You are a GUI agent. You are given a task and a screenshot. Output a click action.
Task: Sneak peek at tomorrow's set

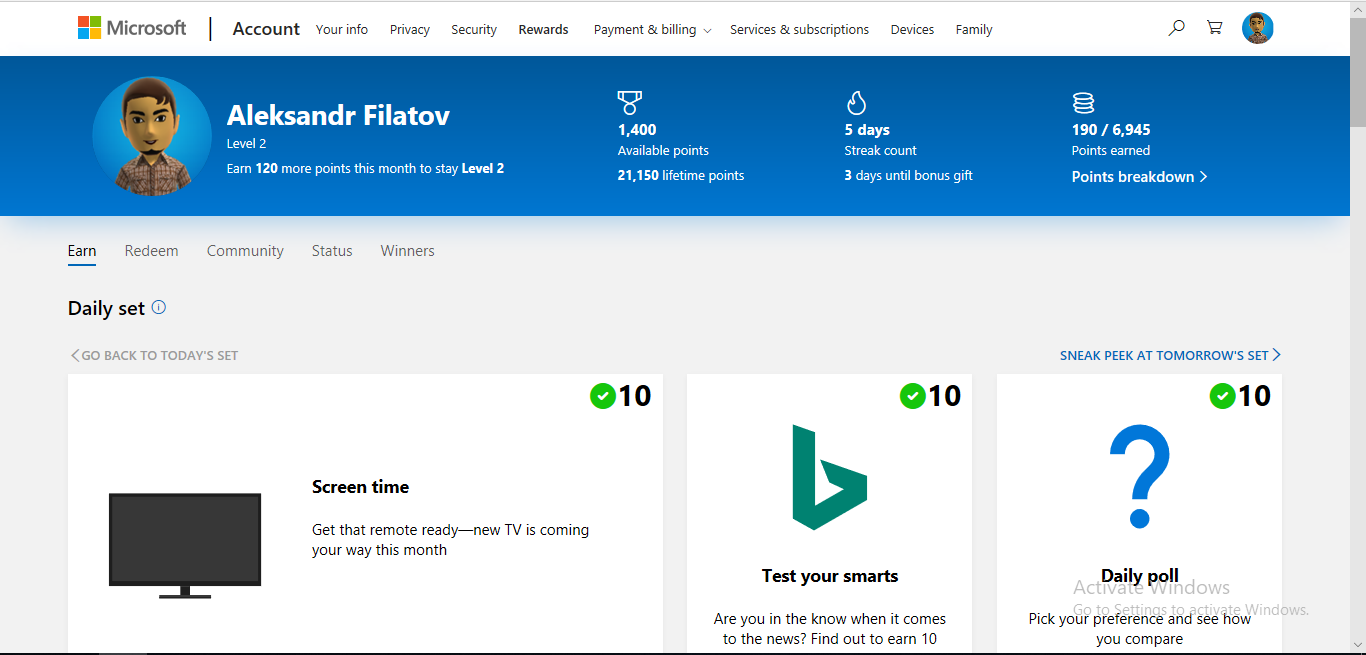click(x=1170, y=355)
